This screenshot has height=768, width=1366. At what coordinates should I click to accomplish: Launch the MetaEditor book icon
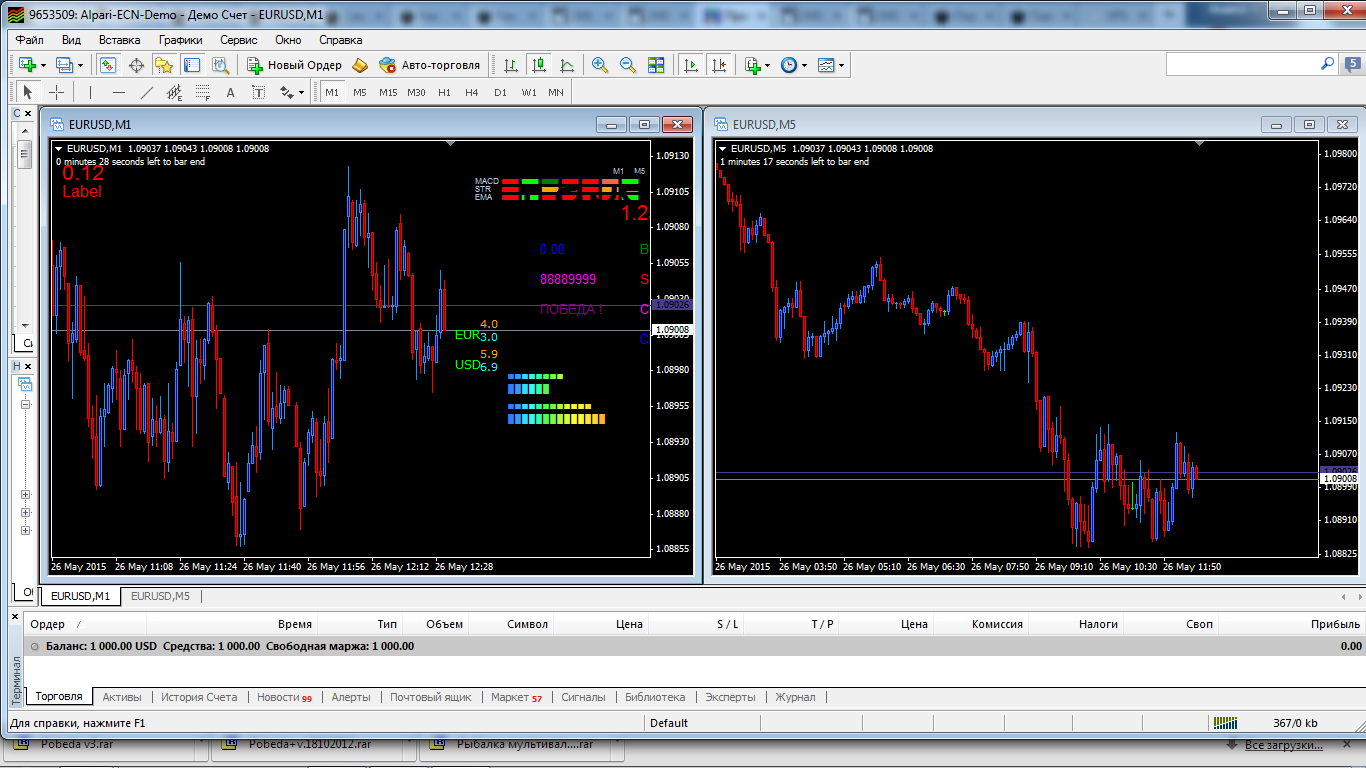360,65
